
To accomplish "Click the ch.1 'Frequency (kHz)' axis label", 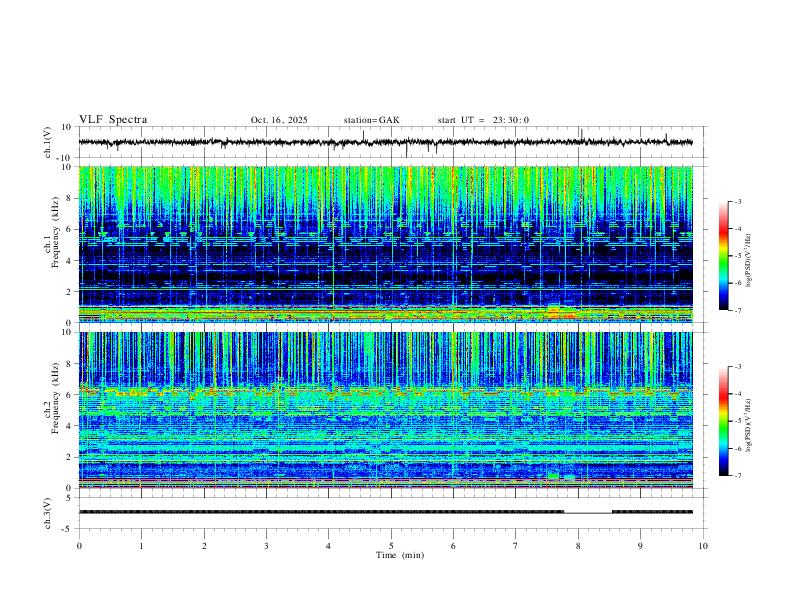I will pos(55,232).
